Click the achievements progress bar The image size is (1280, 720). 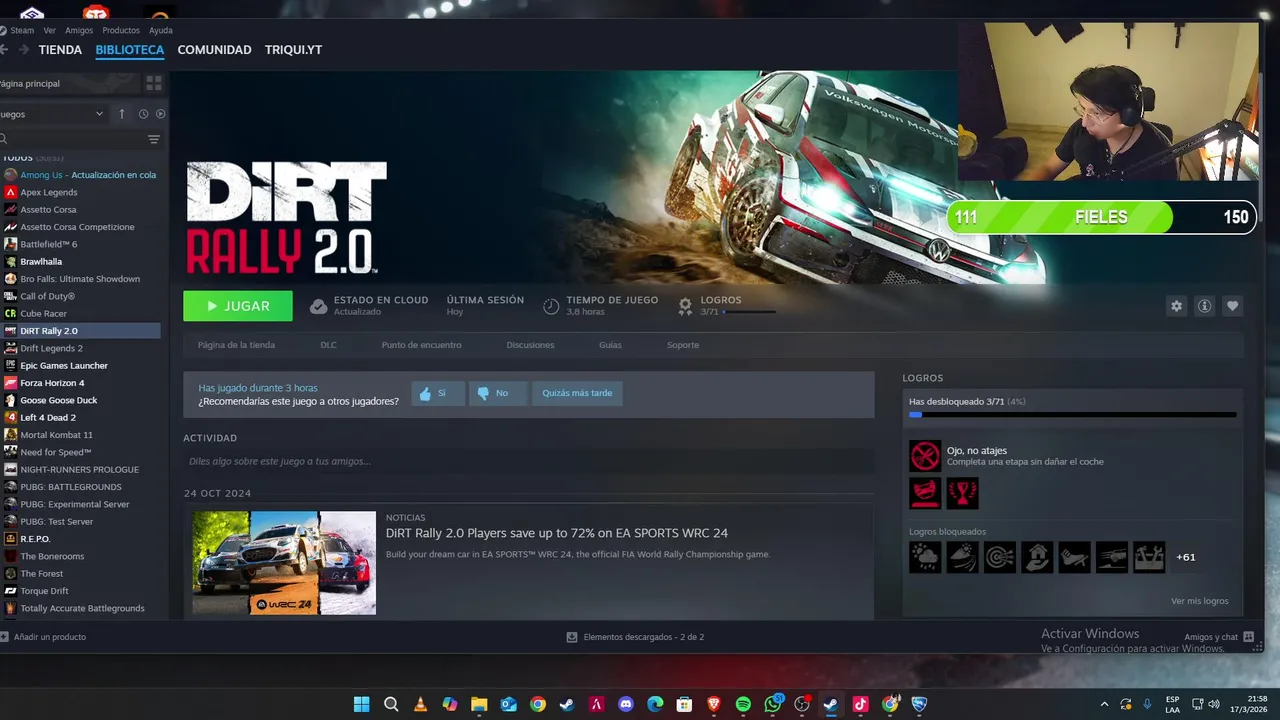1072,414
